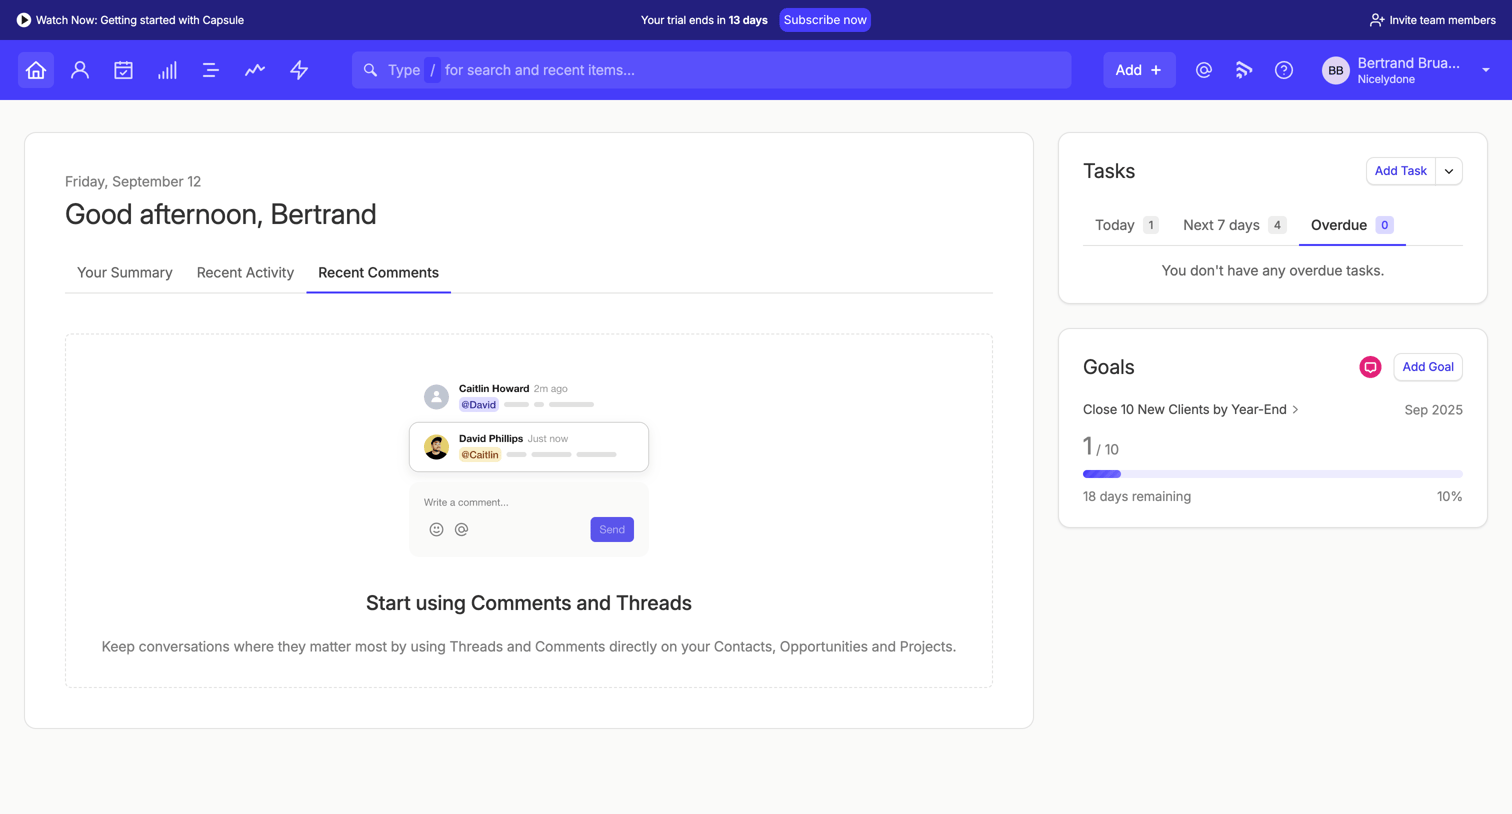
Task: Click the Write a comment field
Action: tap(528, 502)
